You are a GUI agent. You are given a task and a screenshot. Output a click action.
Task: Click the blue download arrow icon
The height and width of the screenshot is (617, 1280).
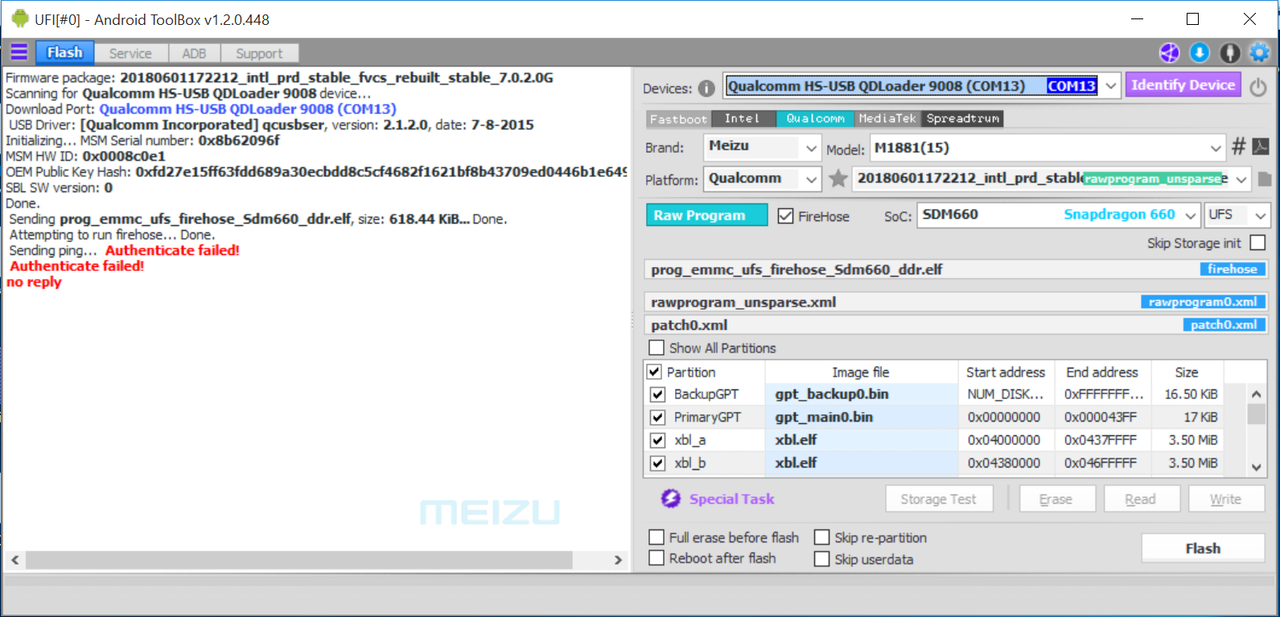tap(1199, 53)
